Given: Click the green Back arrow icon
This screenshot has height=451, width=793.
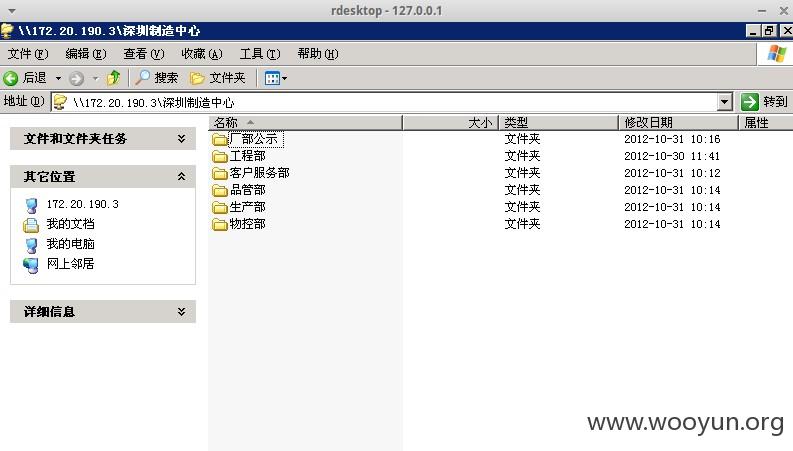Looking at the screenshot, I should click(x=10, y=78).
